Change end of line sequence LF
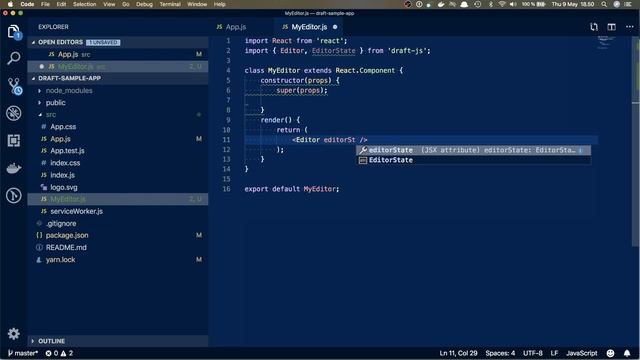This screenshot has width=640, height=360. click(554, 353)
